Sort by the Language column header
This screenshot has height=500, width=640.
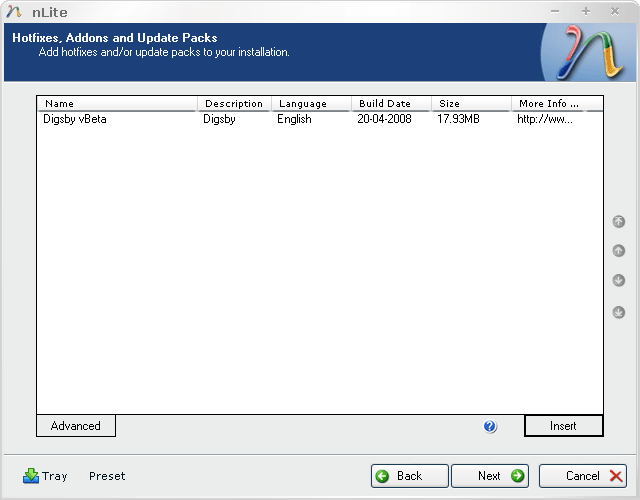(x=311, y=104)
